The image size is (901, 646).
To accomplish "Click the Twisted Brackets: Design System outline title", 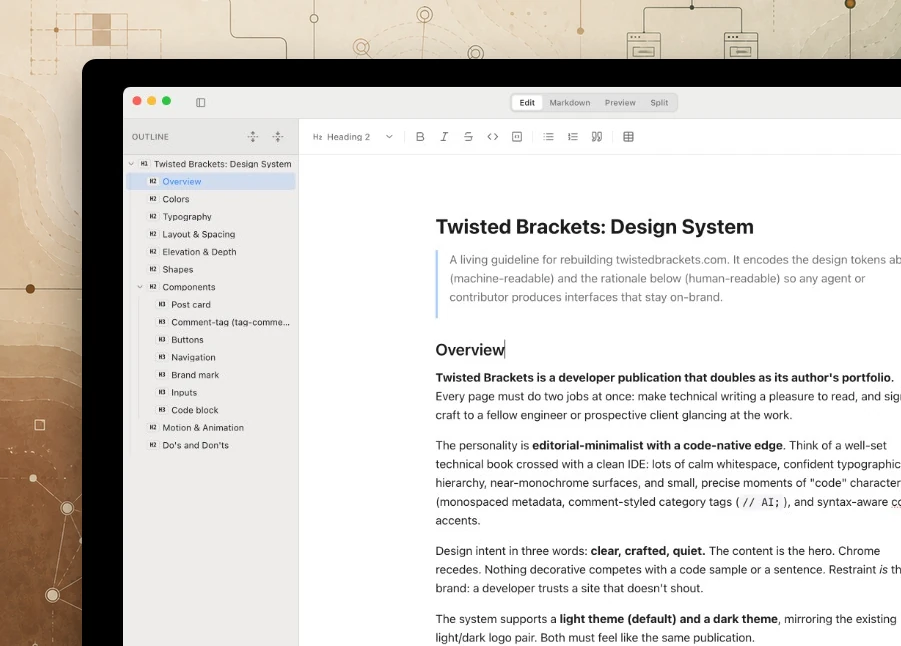I will (x=222, y=164).
